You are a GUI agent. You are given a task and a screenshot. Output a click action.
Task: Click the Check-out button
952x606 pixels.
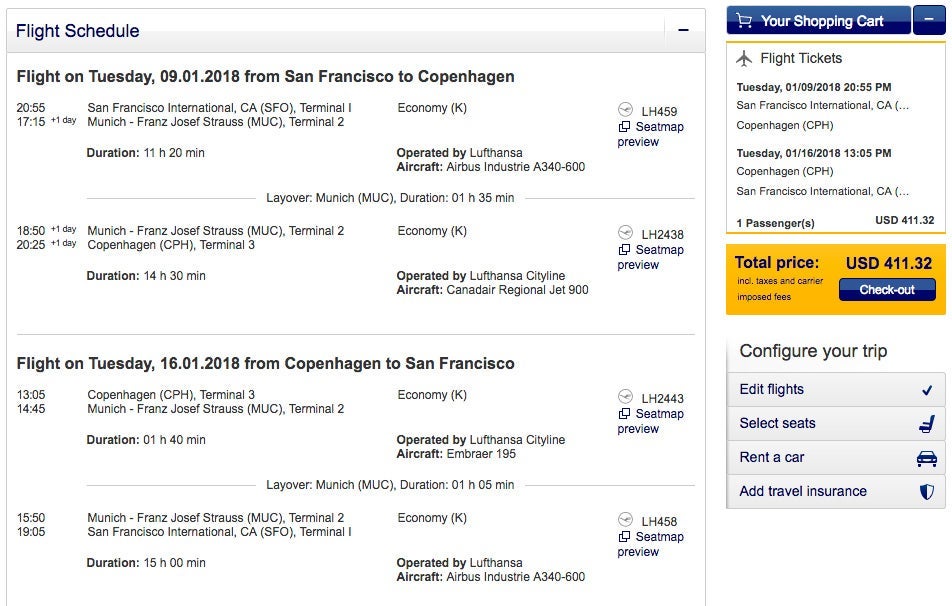pos(887,290)
